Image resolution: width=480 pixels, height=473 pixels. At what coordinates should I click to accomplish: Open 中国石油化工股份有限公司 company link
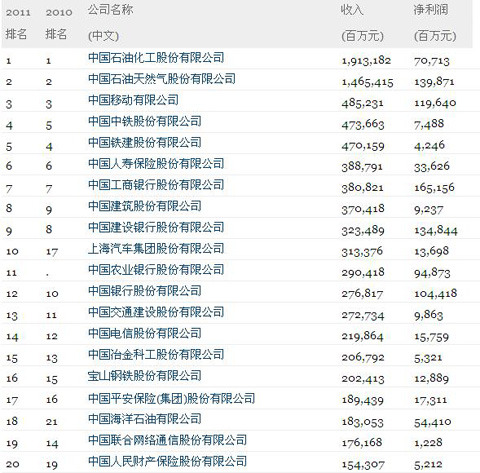tap(156, 58)
